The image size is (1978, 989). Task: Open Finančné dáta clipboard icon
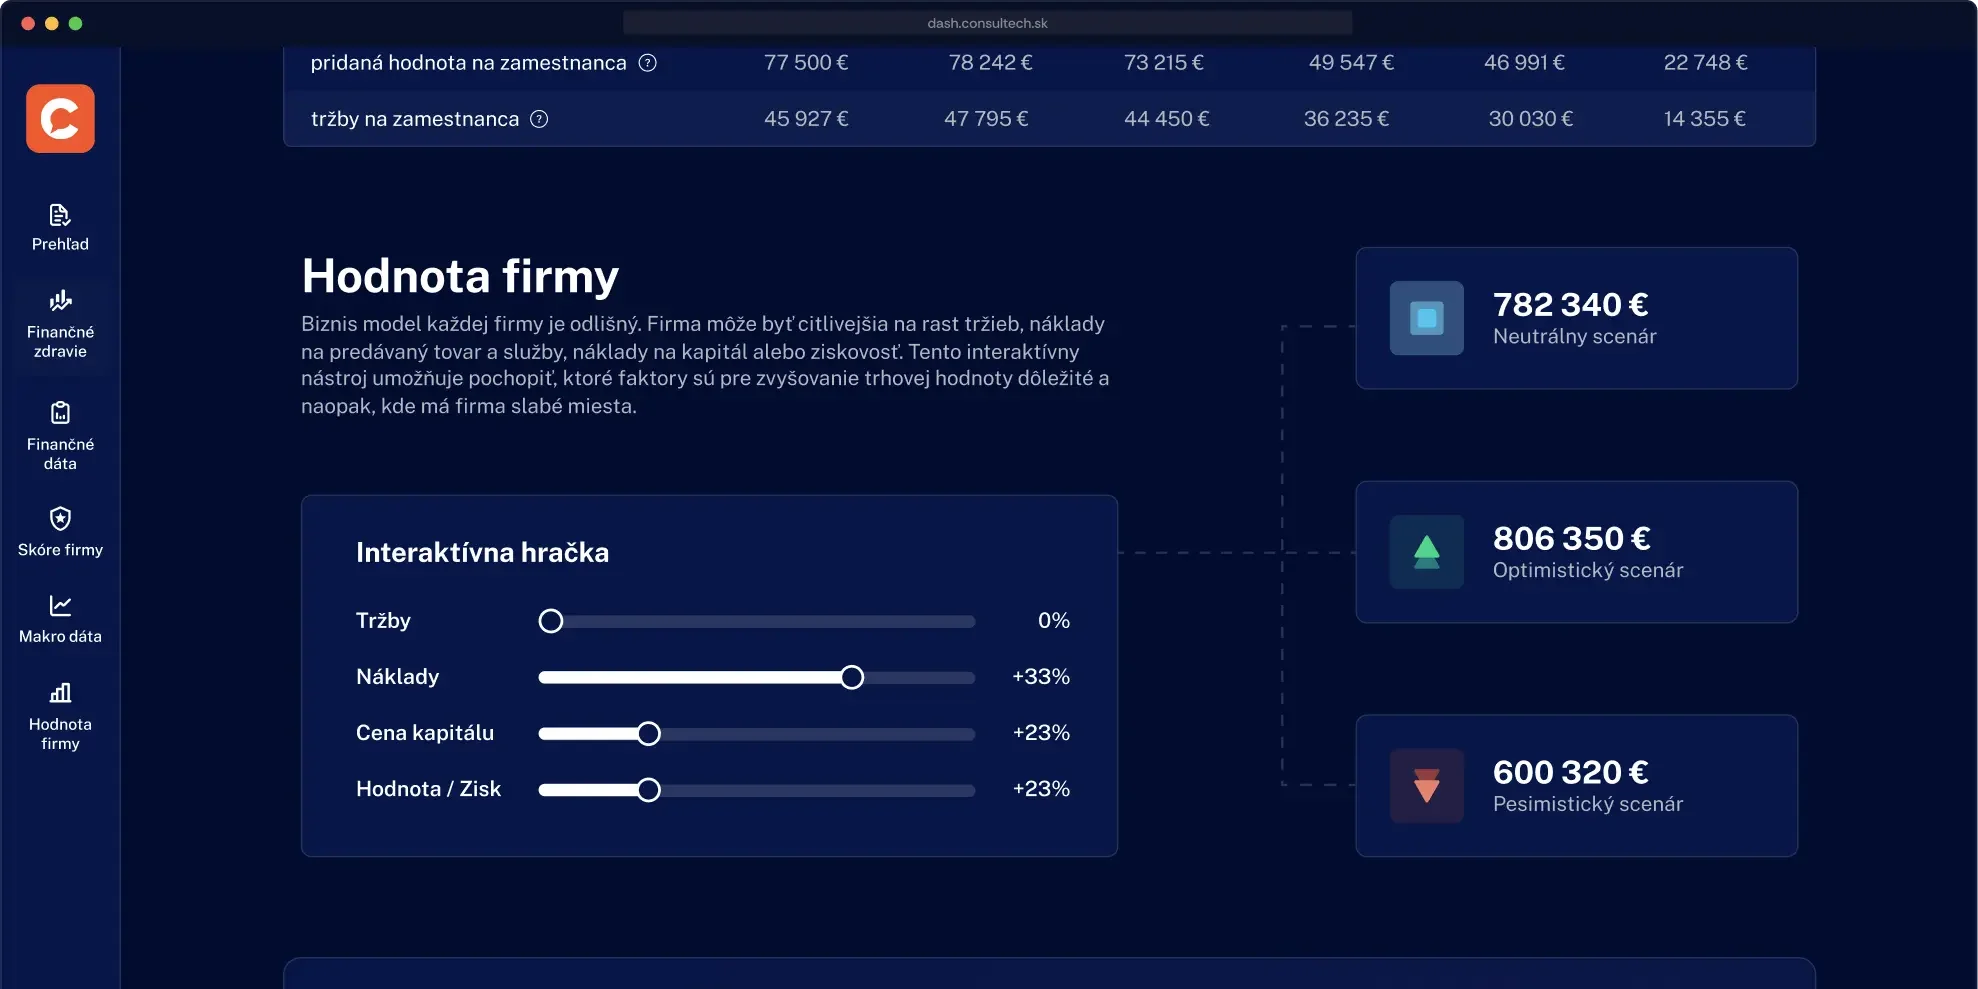tap(60, 412)
